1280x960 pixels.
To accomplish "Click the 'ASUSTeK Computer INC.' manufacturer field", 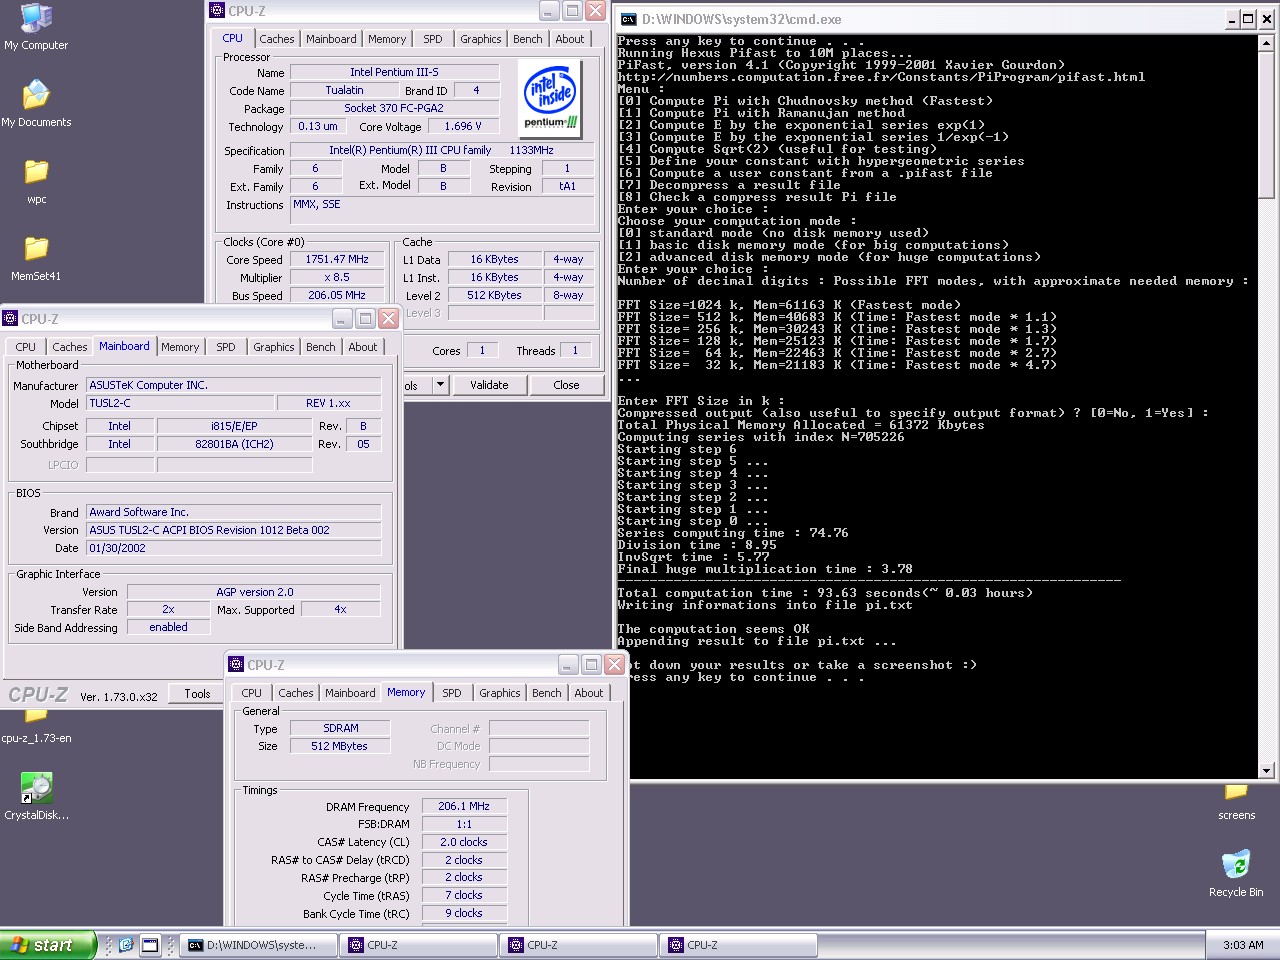I will pyautogui.click(x=233, y=385).
